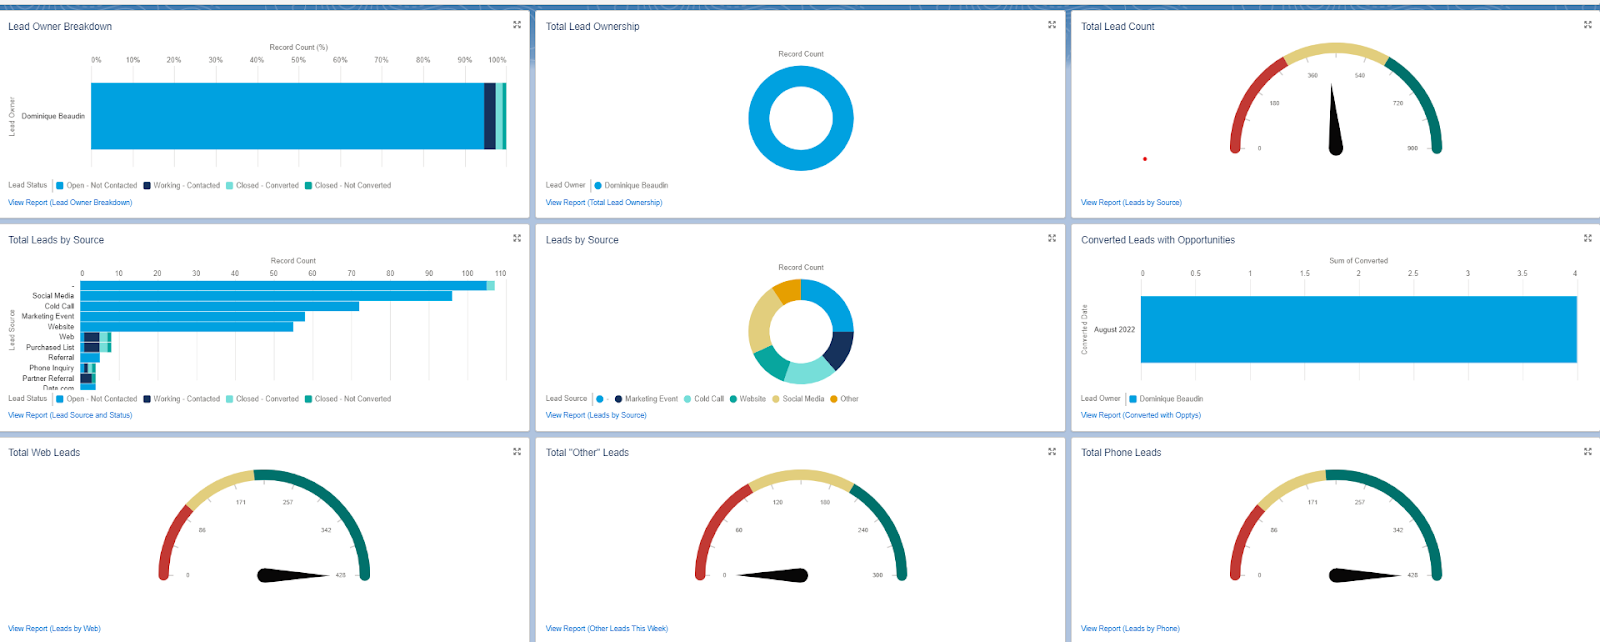Expand the Lead Owner Breakdown panel
The height and width of the screenshot is (642, 1600).
pyautogui.click(x=517, y=25)
